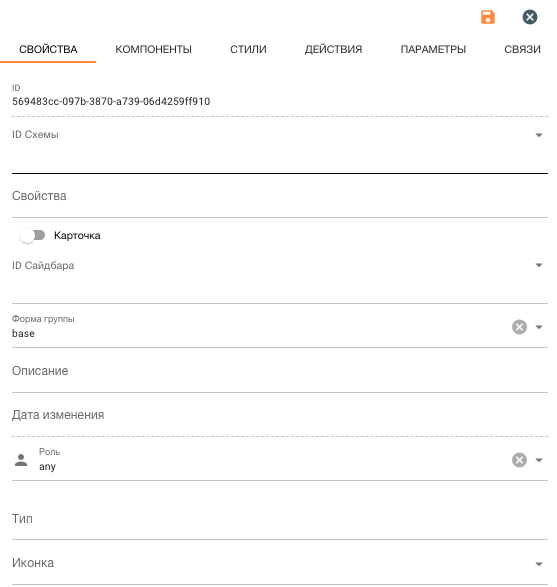The image size is (557, 587).
Task: Open the Стили tab
Action: (248, 49)
